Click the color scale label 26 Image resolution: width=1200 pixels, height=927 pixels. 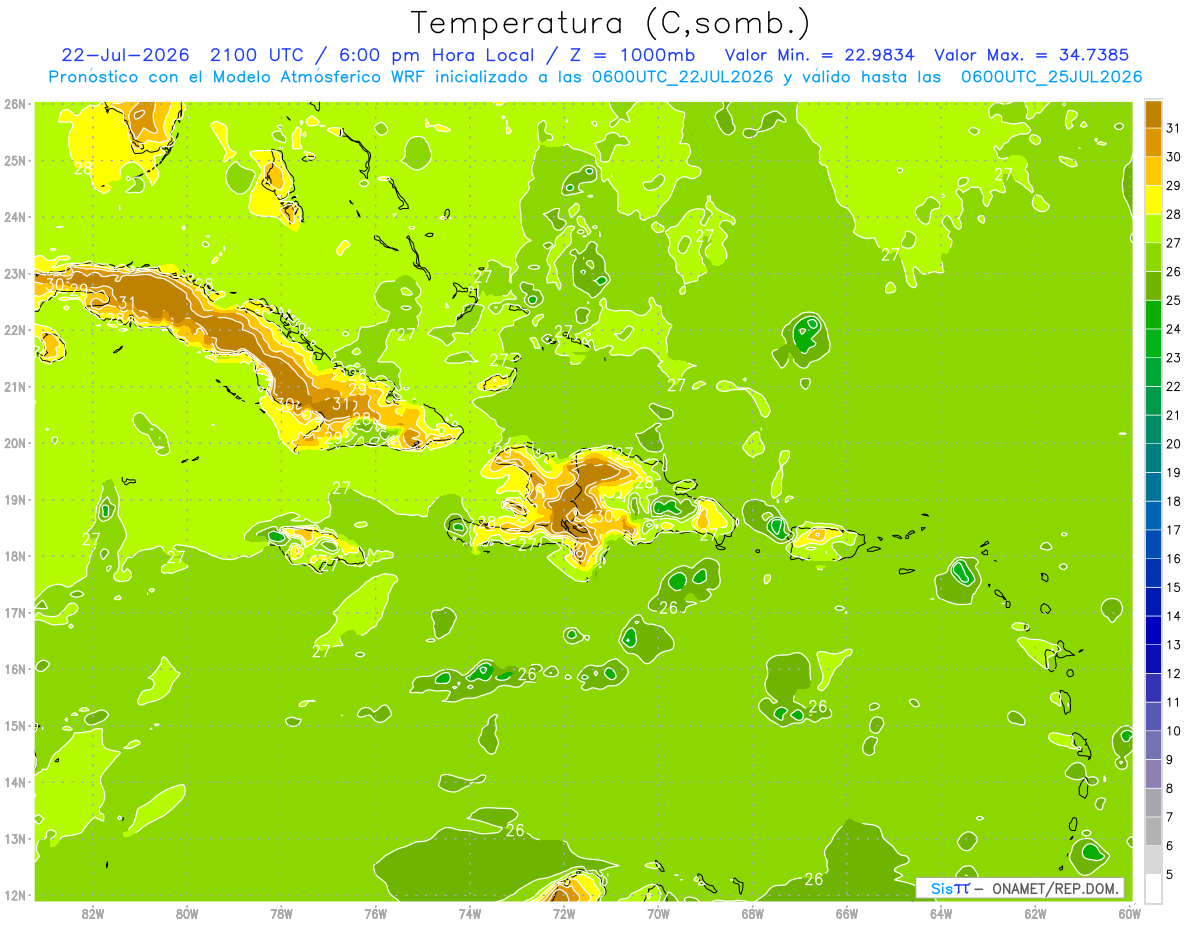1174,272
